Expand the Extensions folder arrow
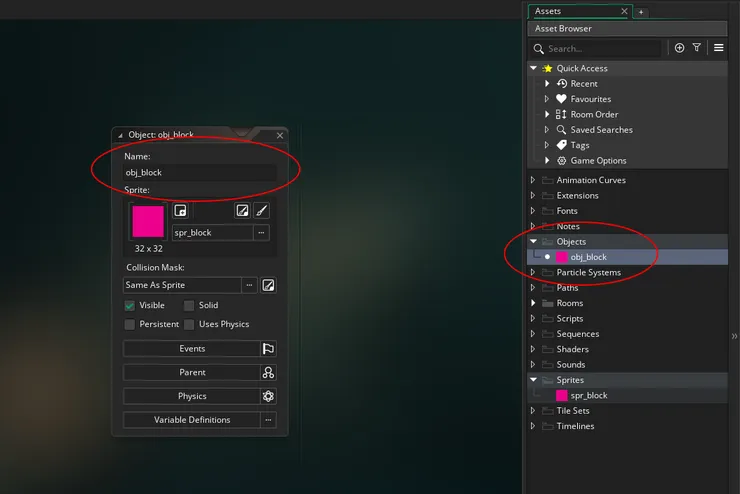 coord(533,195)
